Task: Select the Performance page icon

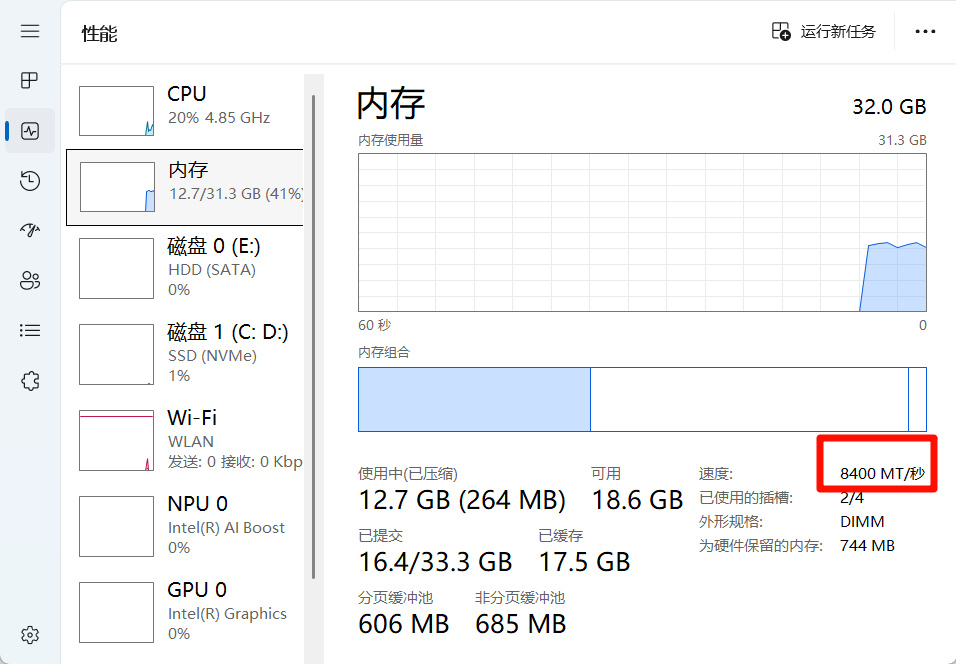Action: point(30,131)
